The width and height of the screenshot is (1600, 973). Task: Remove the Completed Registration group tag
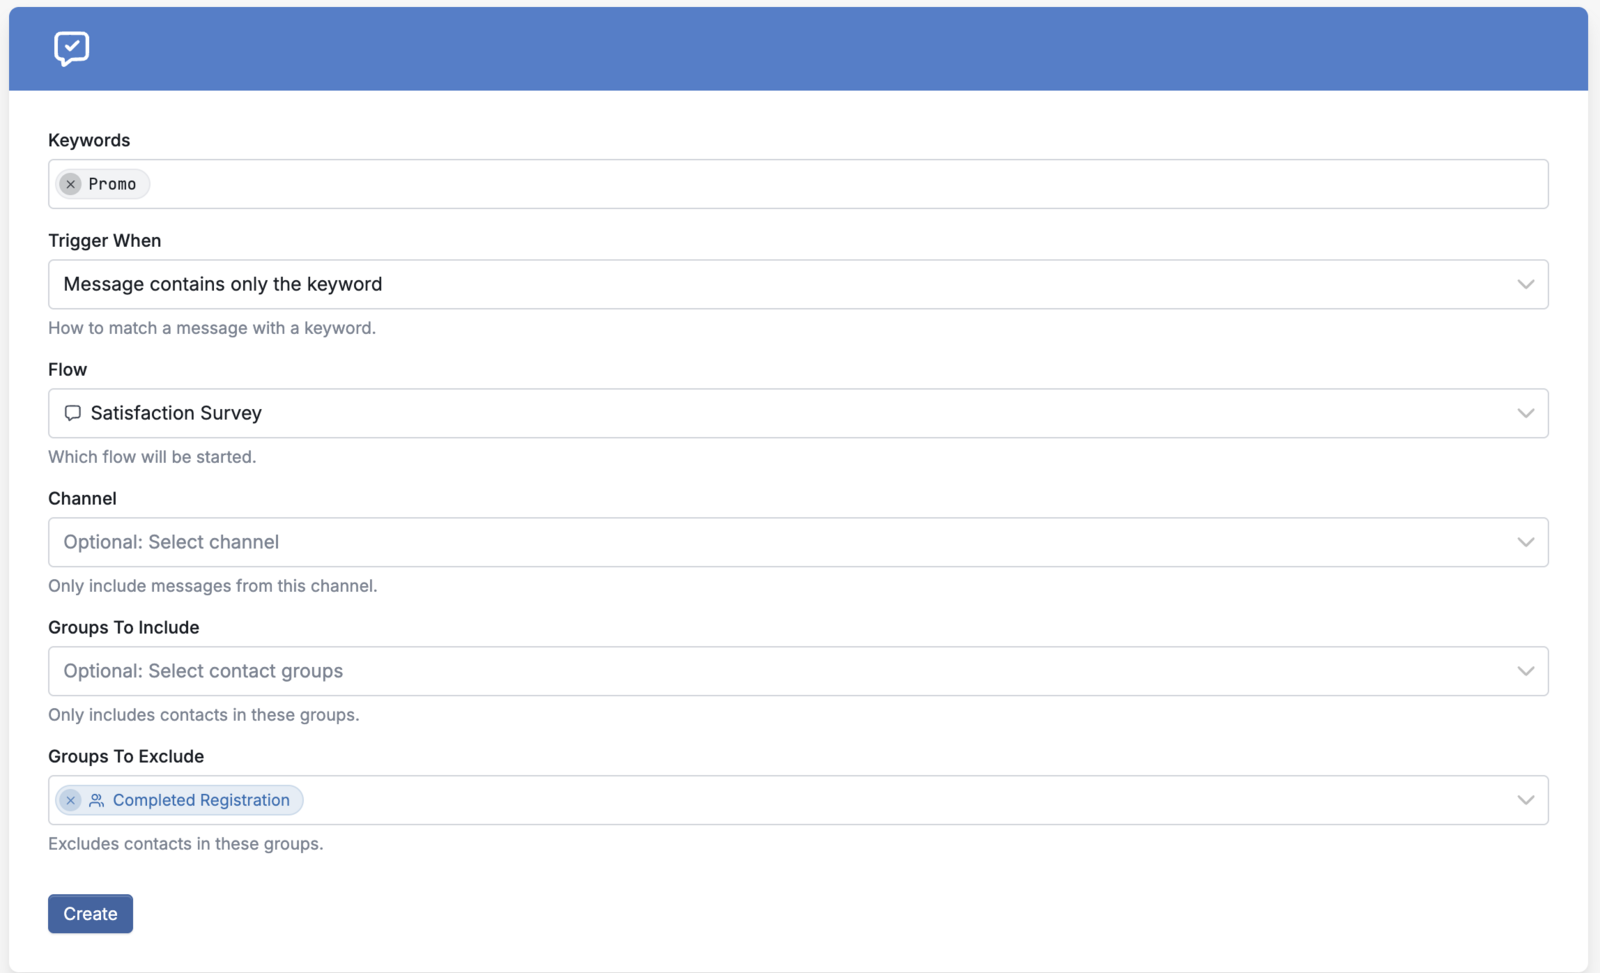point(70,800)
